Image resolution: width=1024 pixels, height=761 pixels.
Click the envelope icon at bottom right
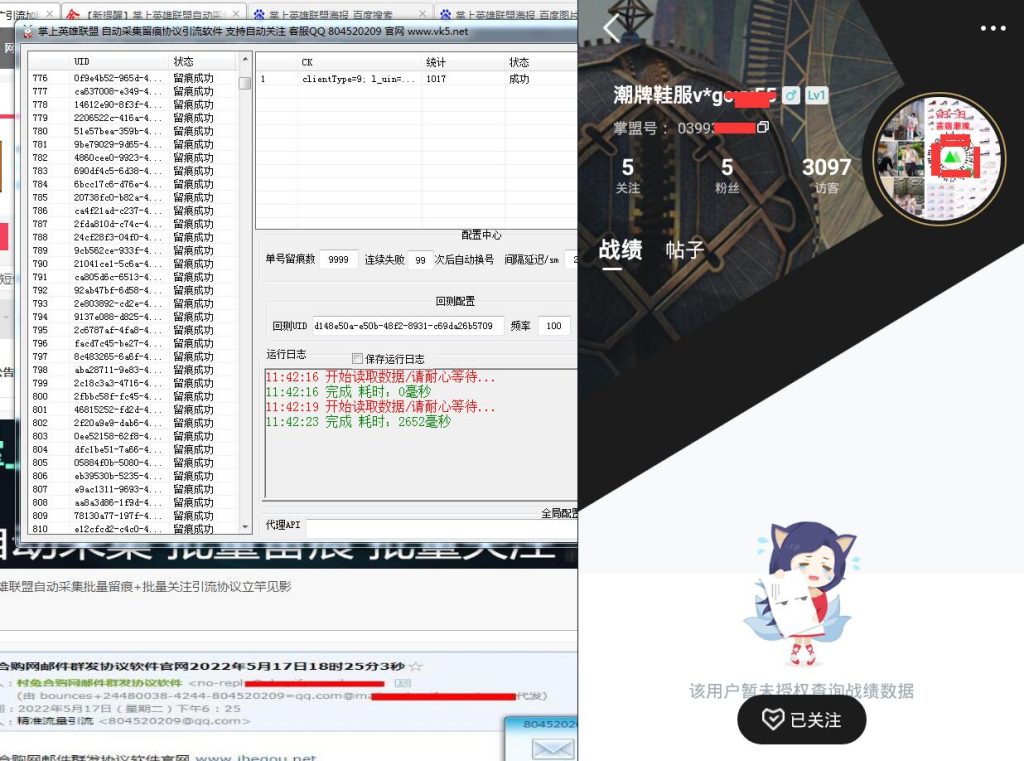[x=554, y=747]
